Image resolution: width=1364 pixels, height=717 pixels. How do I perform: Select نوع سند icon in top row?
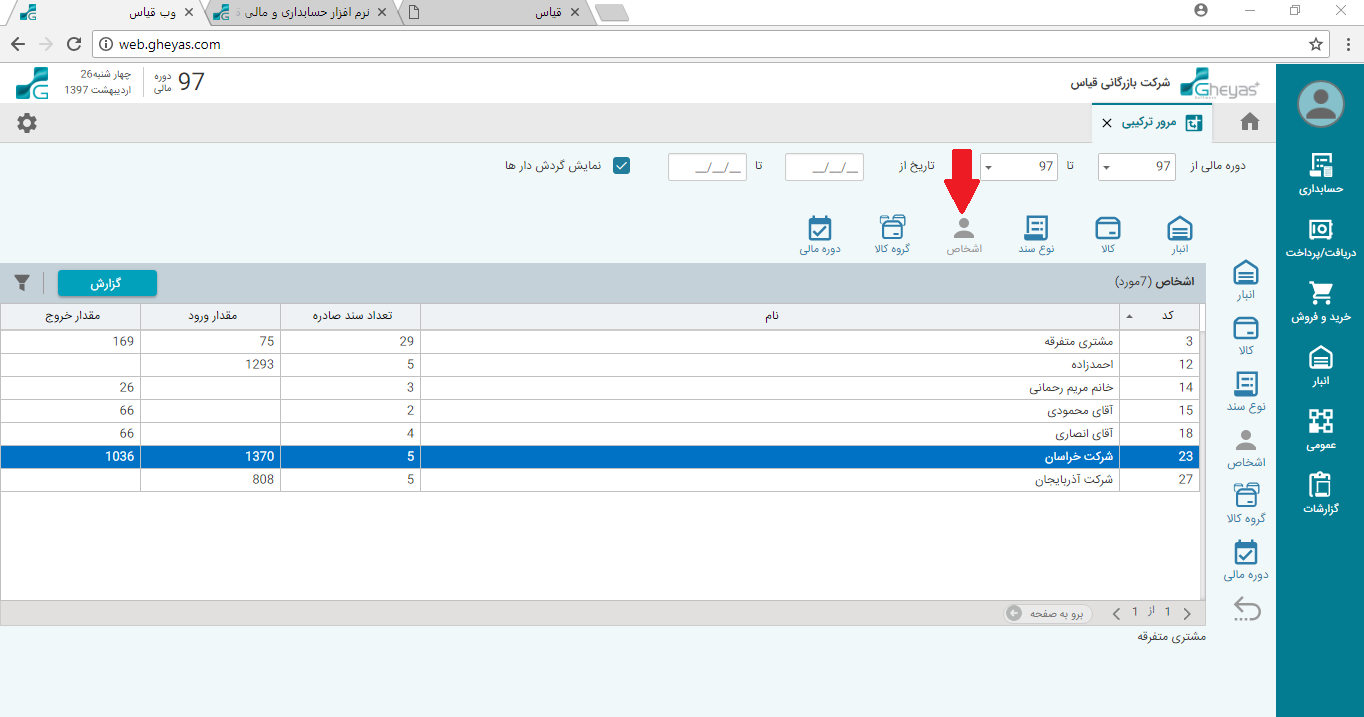[x=1036, y=234]
